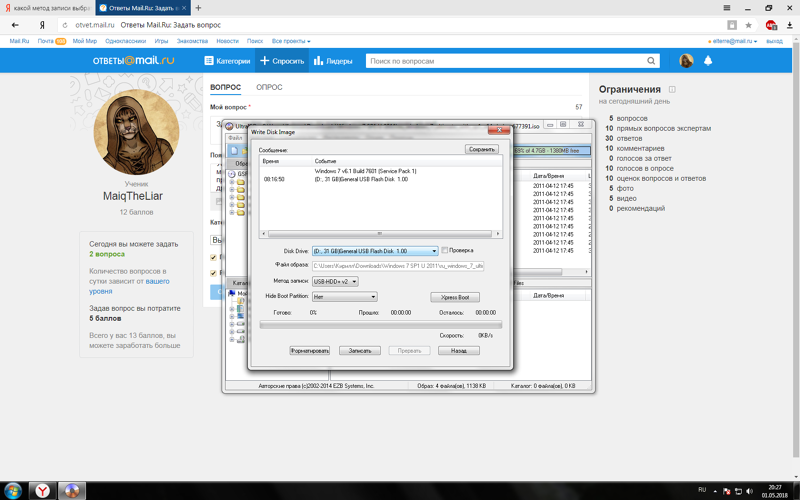
Task: Click the Ответы@mail.ru logo
Action: 133,60
